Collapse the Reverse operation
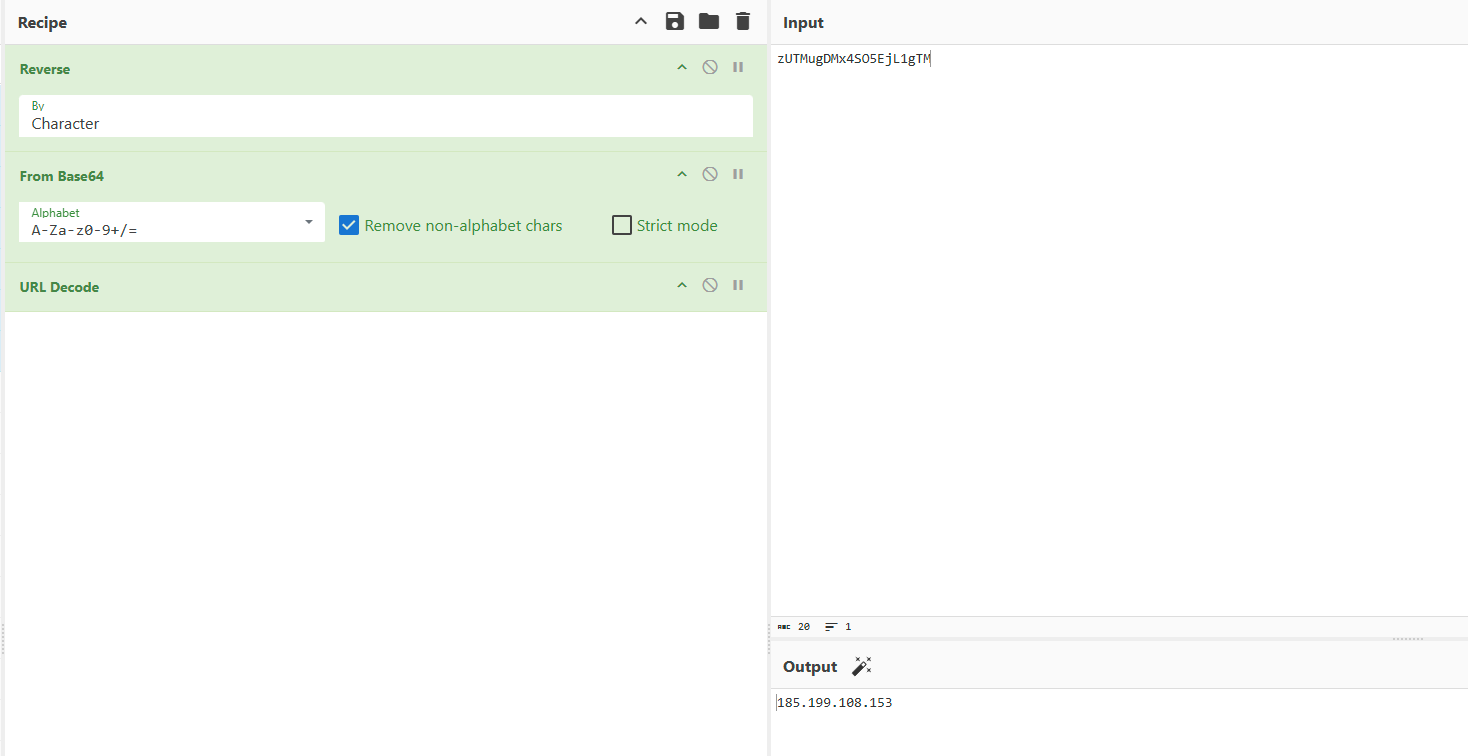 682,67
